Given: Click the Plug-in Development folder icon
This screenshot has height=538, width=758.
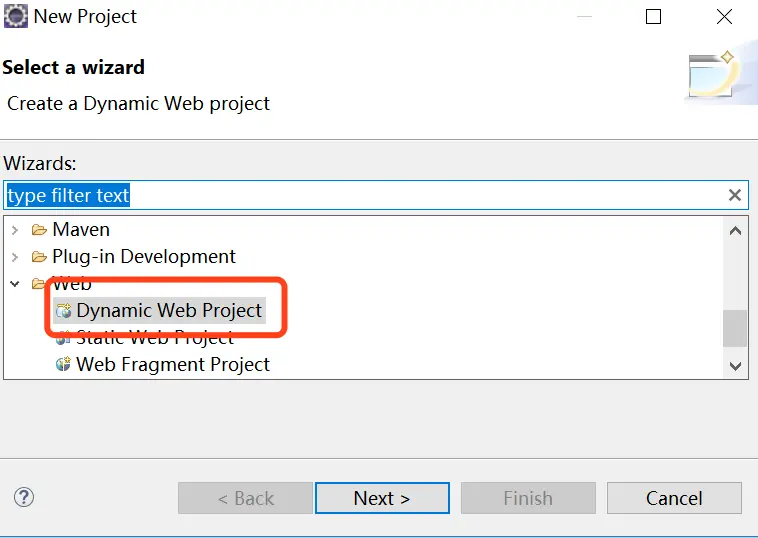Looking at the screenshot, I should tap(40, 257).
